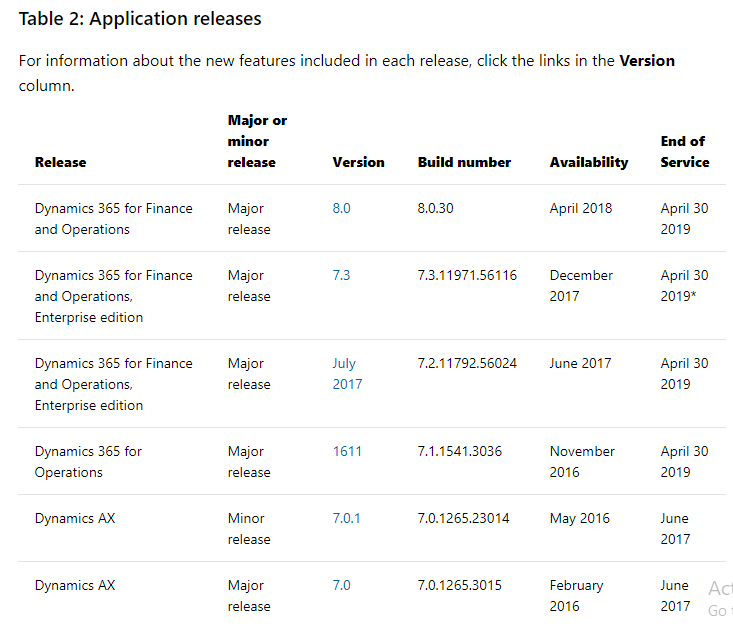Open the July 2017 version link
The image size is (733, 627).
pos(347,374)
